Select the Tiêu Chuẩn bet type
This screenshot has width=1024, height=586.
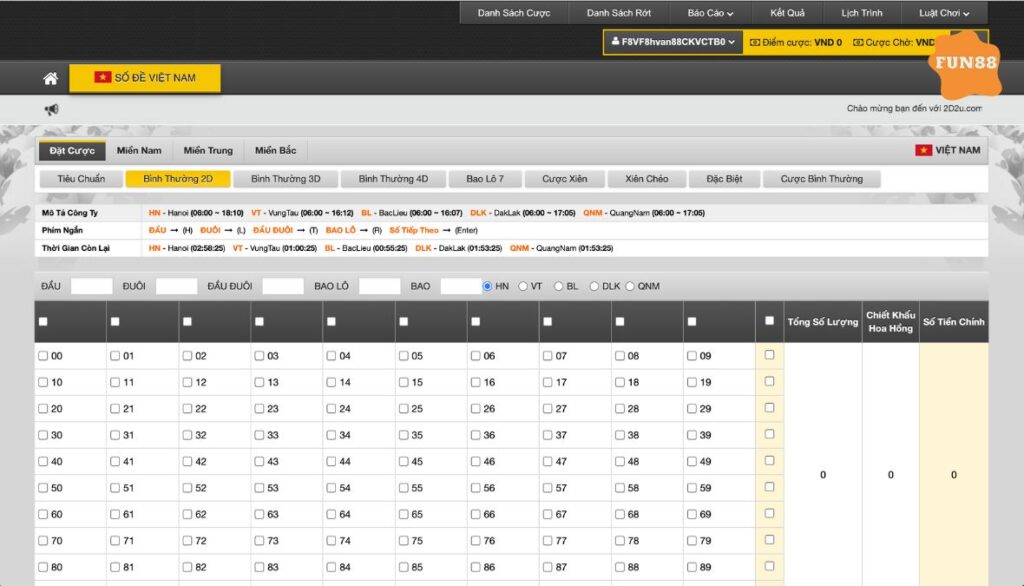tap(81, 179)
